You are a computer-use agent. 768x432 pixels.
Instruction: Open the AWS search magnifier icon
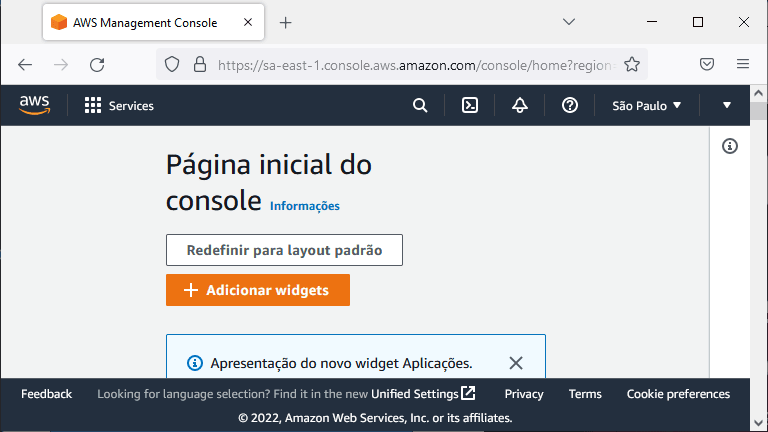pos(420,105)
